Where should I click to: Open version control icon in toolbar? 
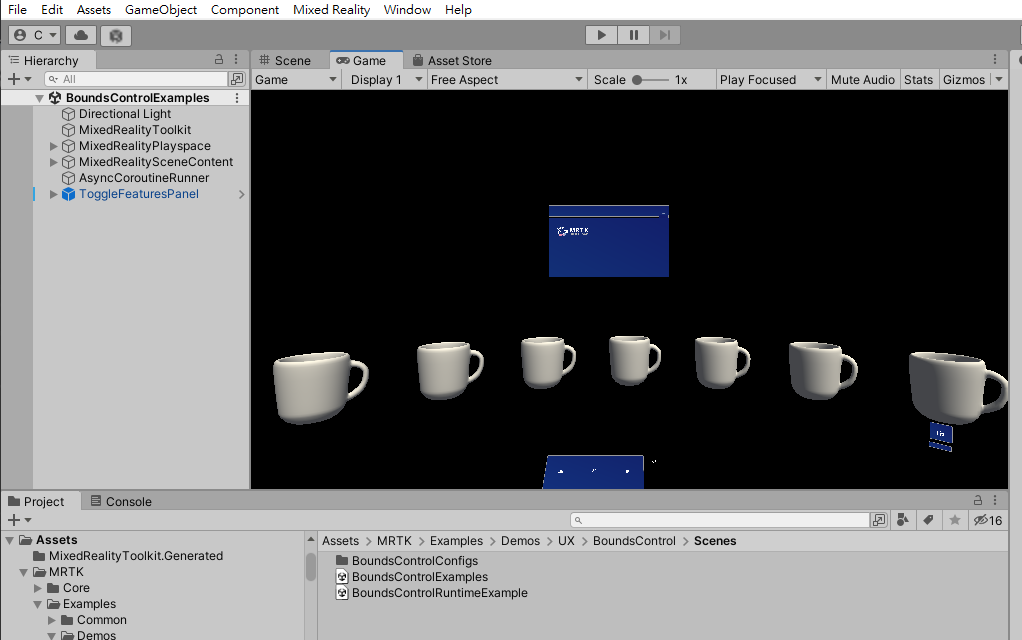pos(116,35)
